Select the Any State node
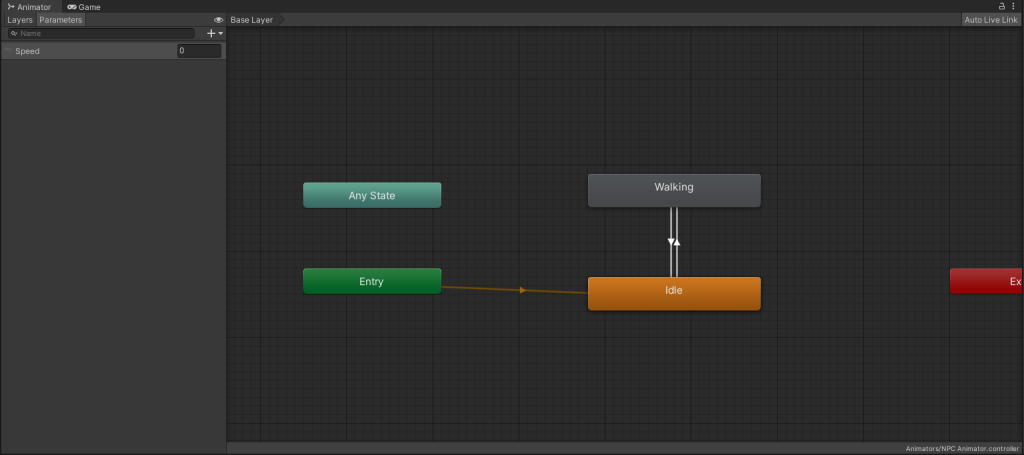This screenshot has height=455, width=1024. click(x=372, y=195)
